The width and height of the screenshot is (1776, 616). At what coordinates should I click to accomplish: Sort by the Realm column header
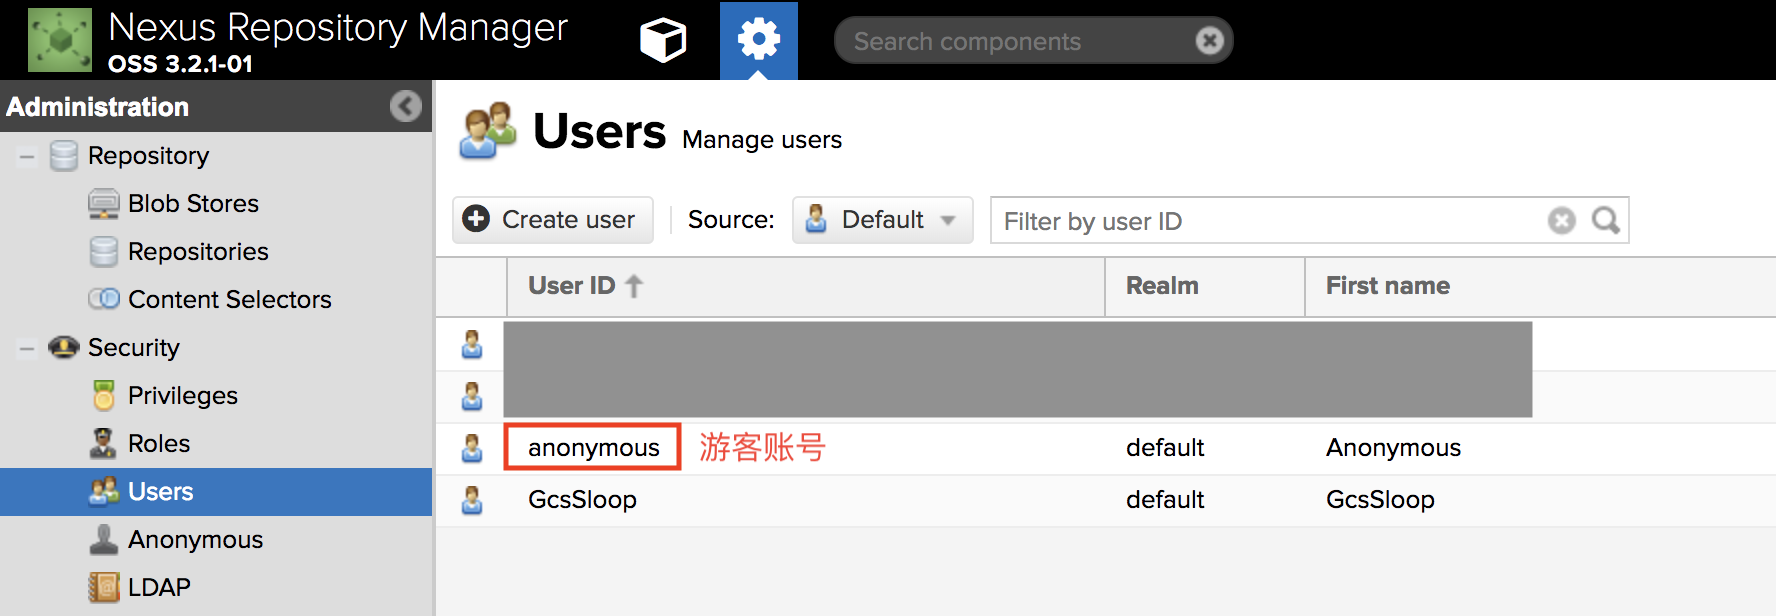click(1205, 287)
